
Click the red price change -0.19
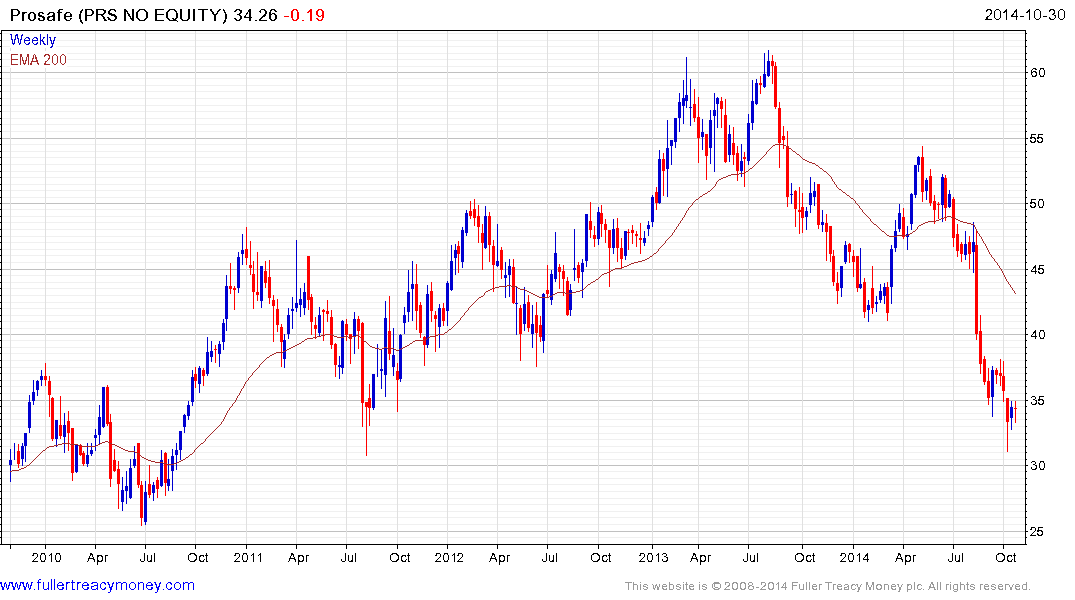(304, 15)
